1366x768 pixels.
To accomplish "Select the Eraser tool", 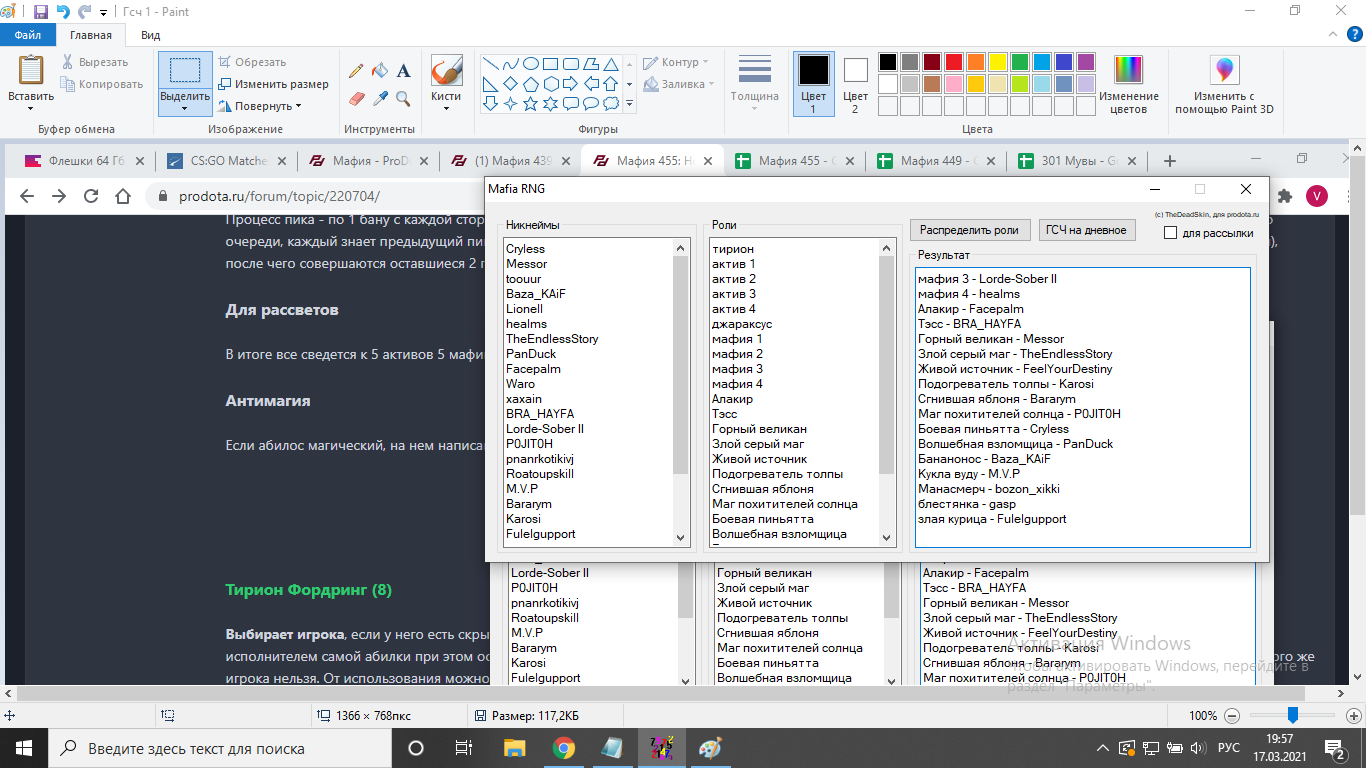I will [355, 98].
